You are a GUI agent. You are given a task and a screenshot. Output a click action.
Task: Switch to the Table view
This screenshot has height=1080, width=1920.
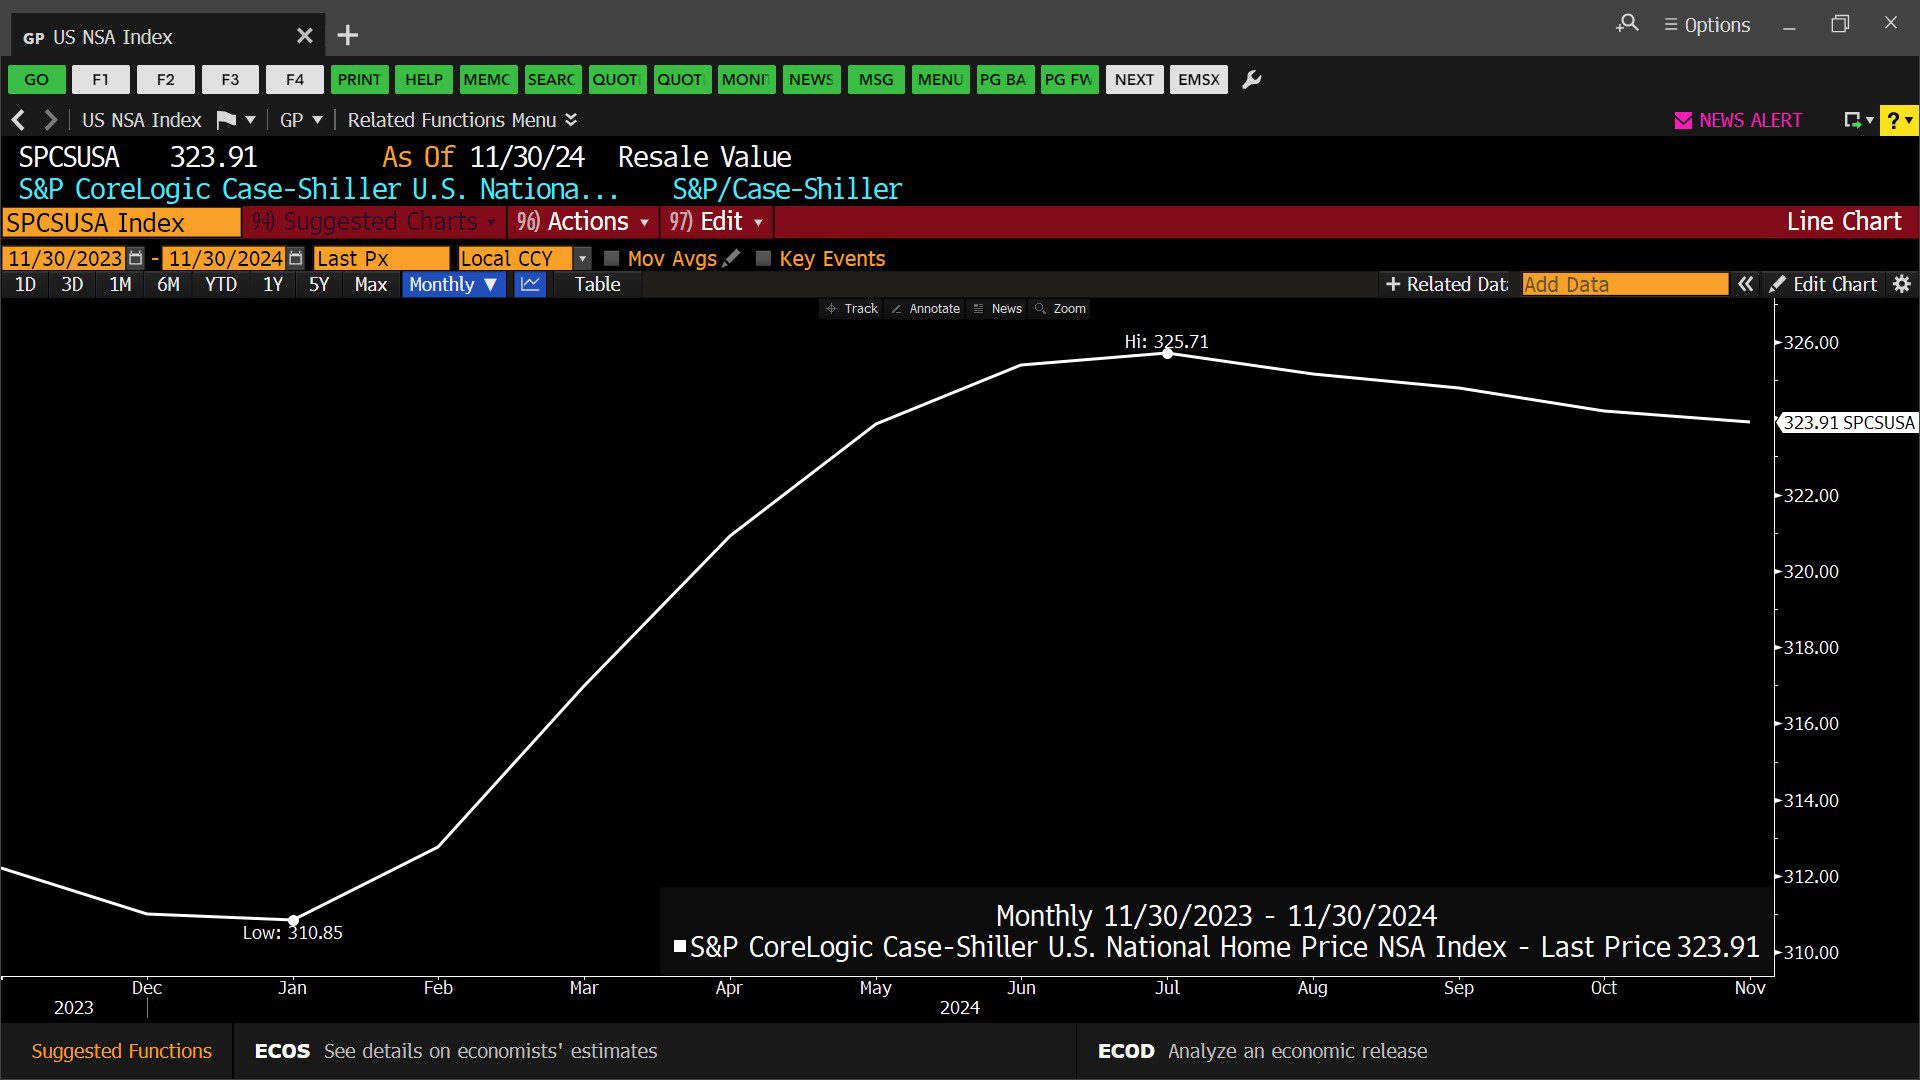[x=597, y=285]
